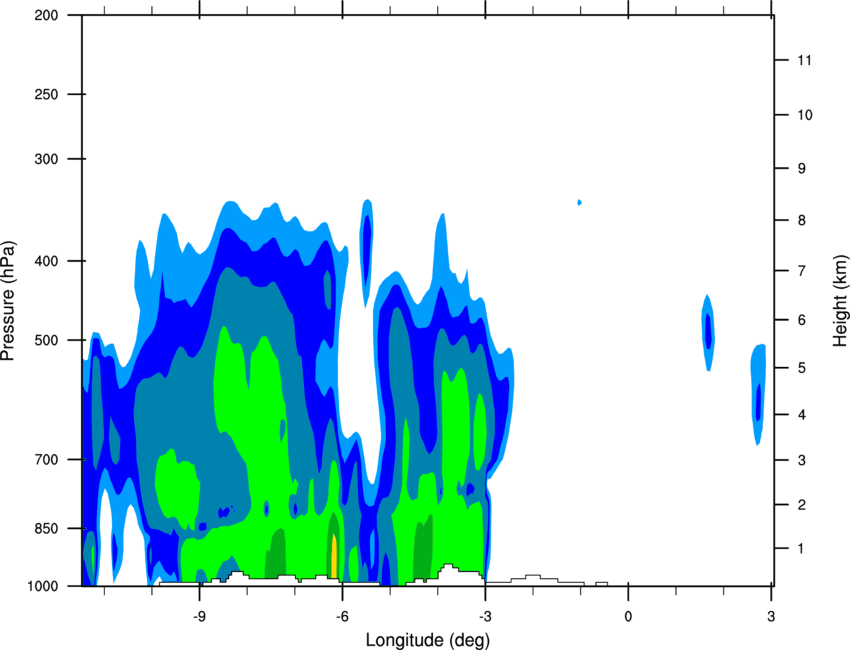The width and height of the screenshot is (850, 650).
Task: Click the 250 pressure tick label
Action: coord(46,94)
